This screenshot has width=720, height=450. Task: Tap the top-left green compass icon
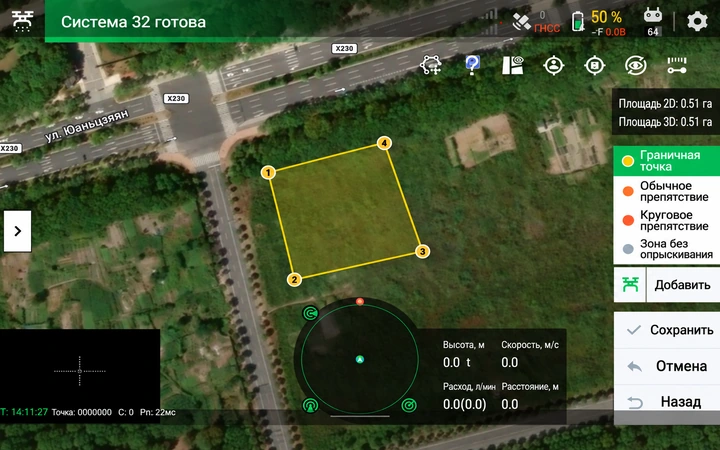click(310, 313)
